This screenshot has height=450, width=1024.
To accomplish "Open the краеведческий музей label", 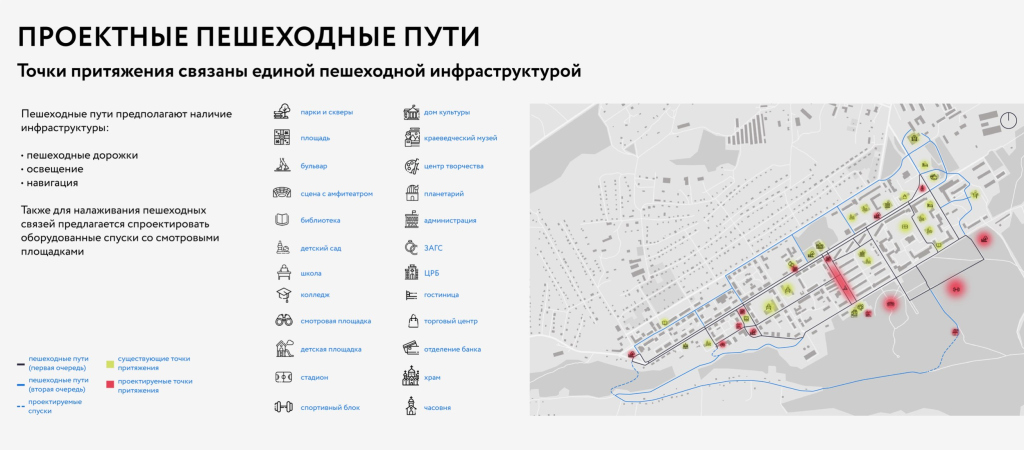I will [460, 138].
